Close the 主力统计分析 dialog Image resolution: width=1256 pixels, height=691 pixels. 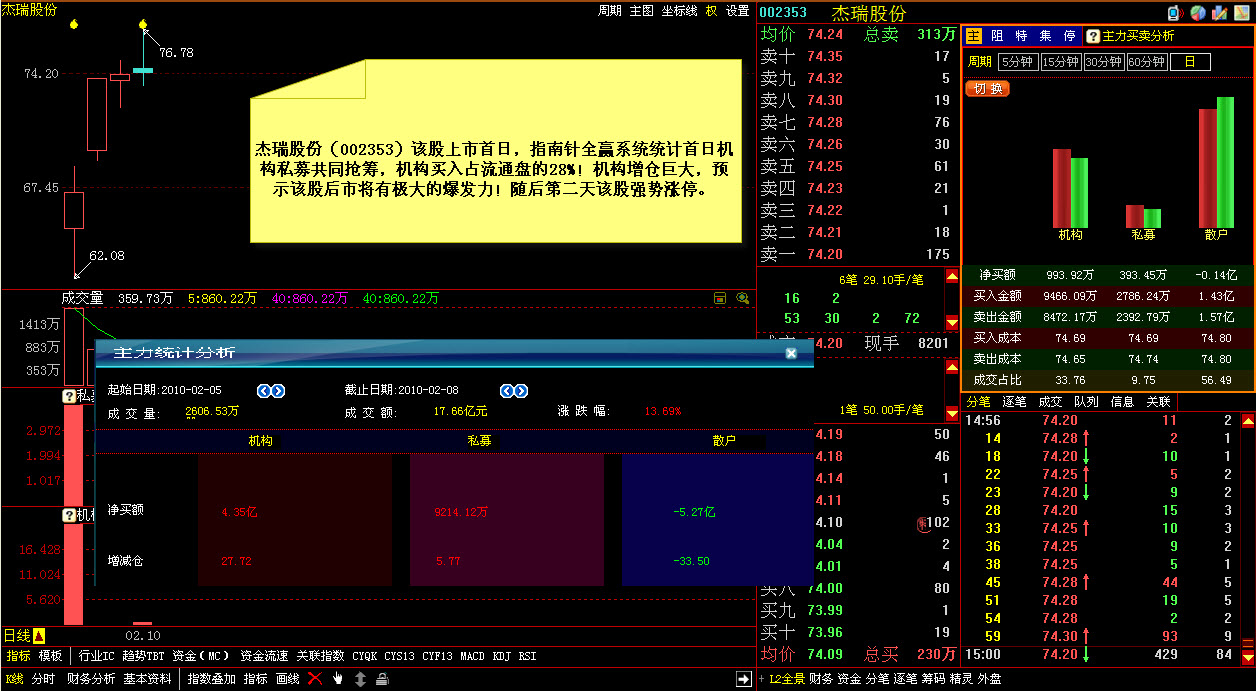click(791, 353)
